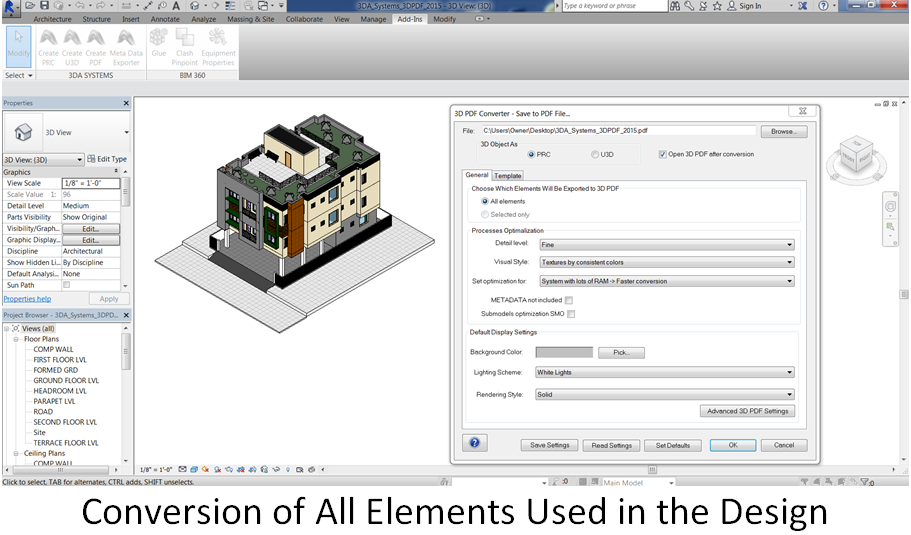Open the Meta Data Exporter tool
This screenshot has width=911, height=535.
(126, 48)
